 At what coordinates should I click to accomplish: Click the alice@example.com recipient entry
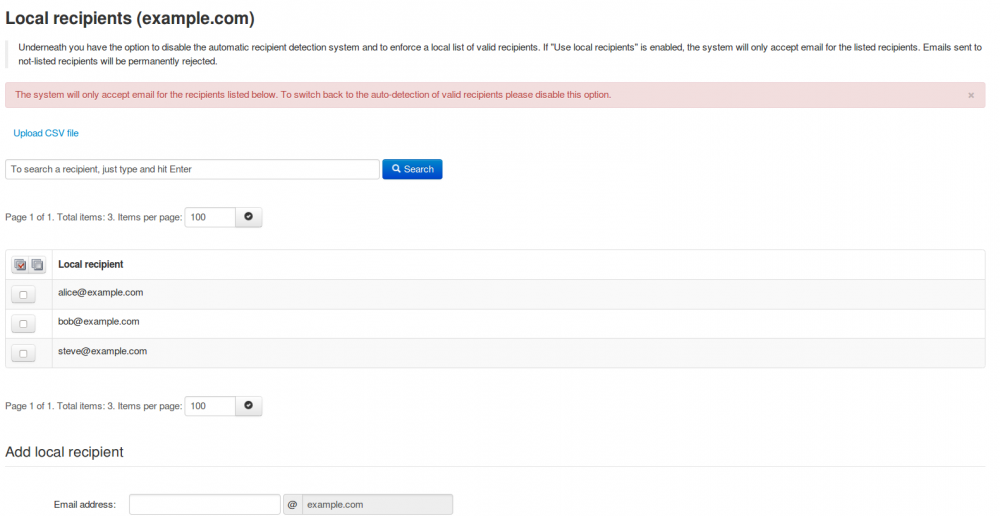(101, 292)
